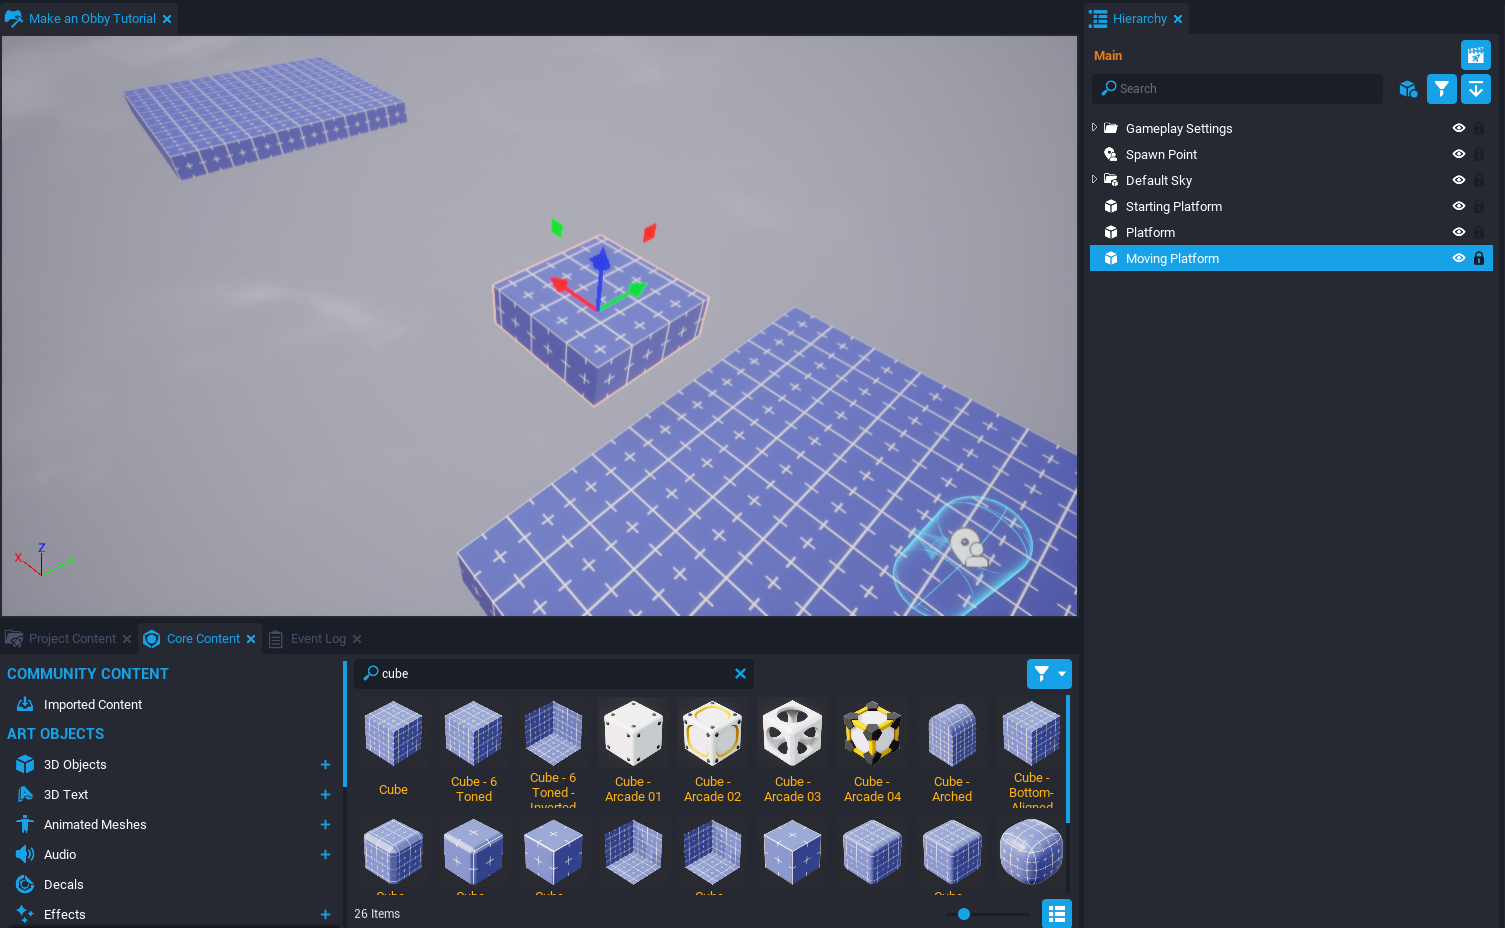Open the filter options in the Hierarchy panel
Screen dimensions: 1505x928
click(x=1441, y=88)
